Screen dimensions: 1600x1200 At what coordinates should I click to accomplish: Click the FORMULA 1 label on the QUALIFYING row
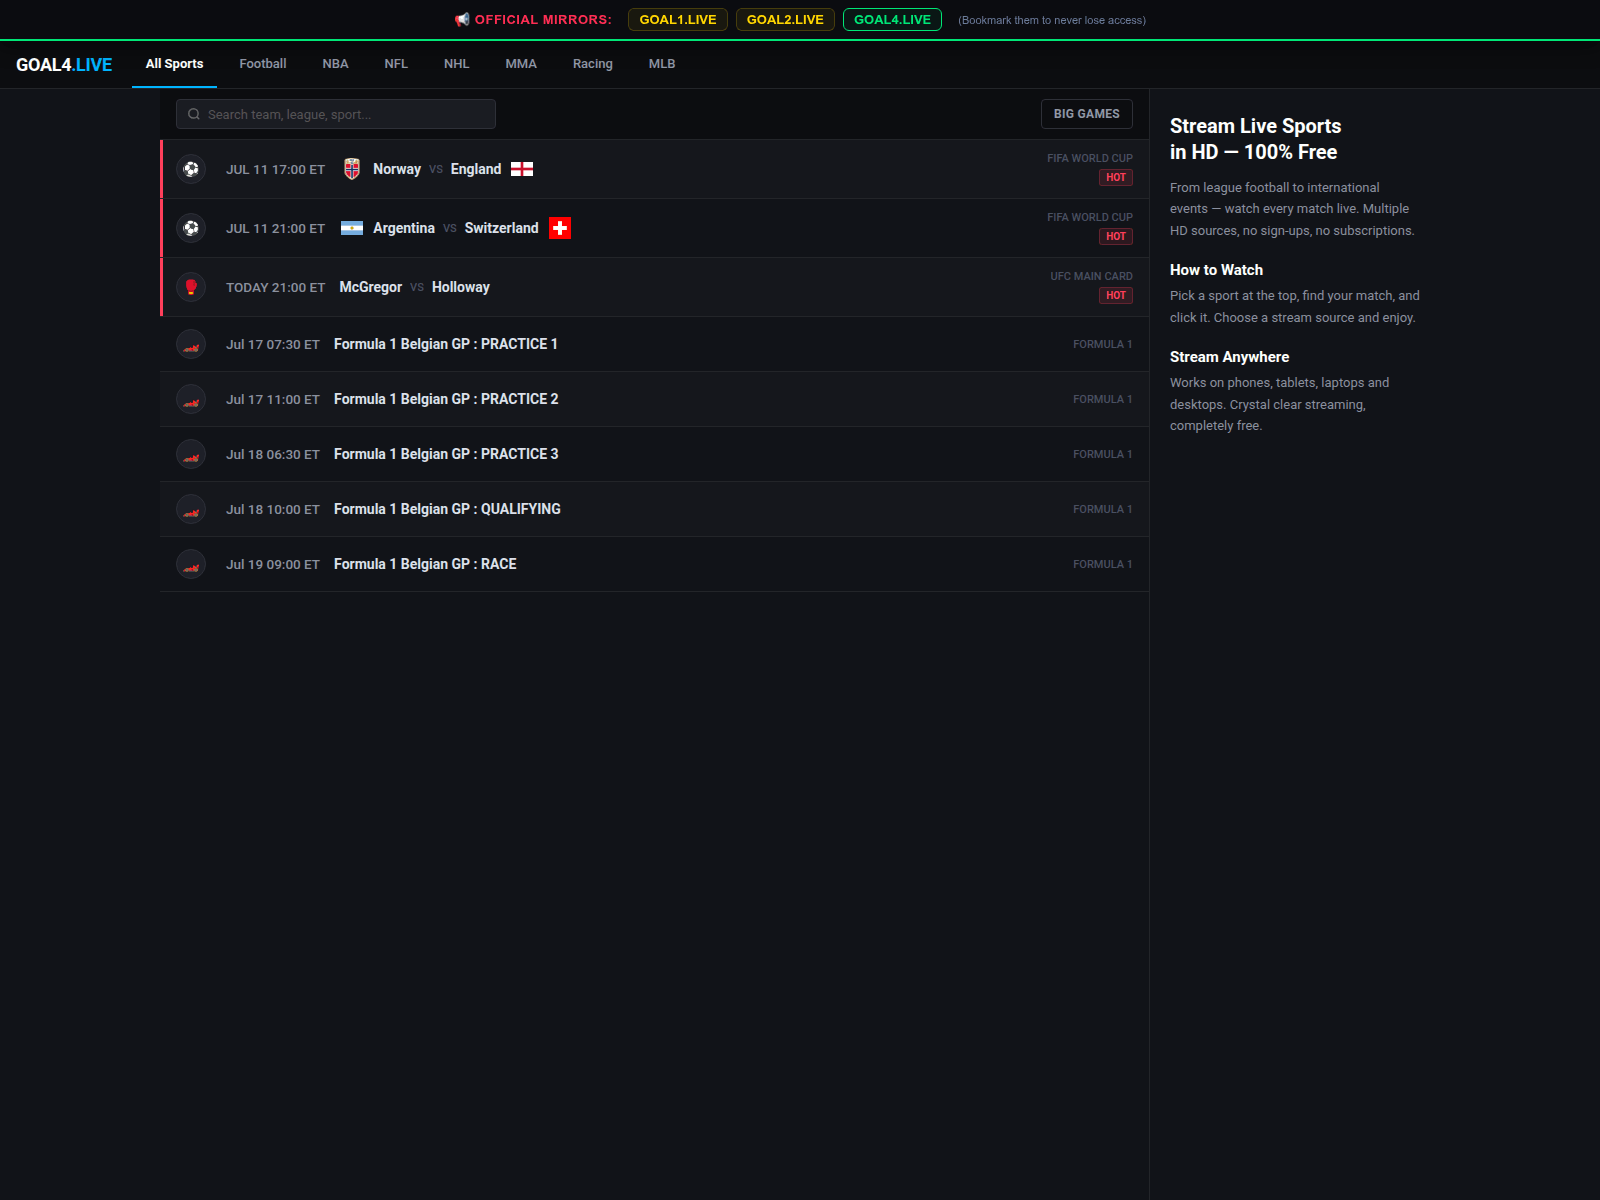1103,509
